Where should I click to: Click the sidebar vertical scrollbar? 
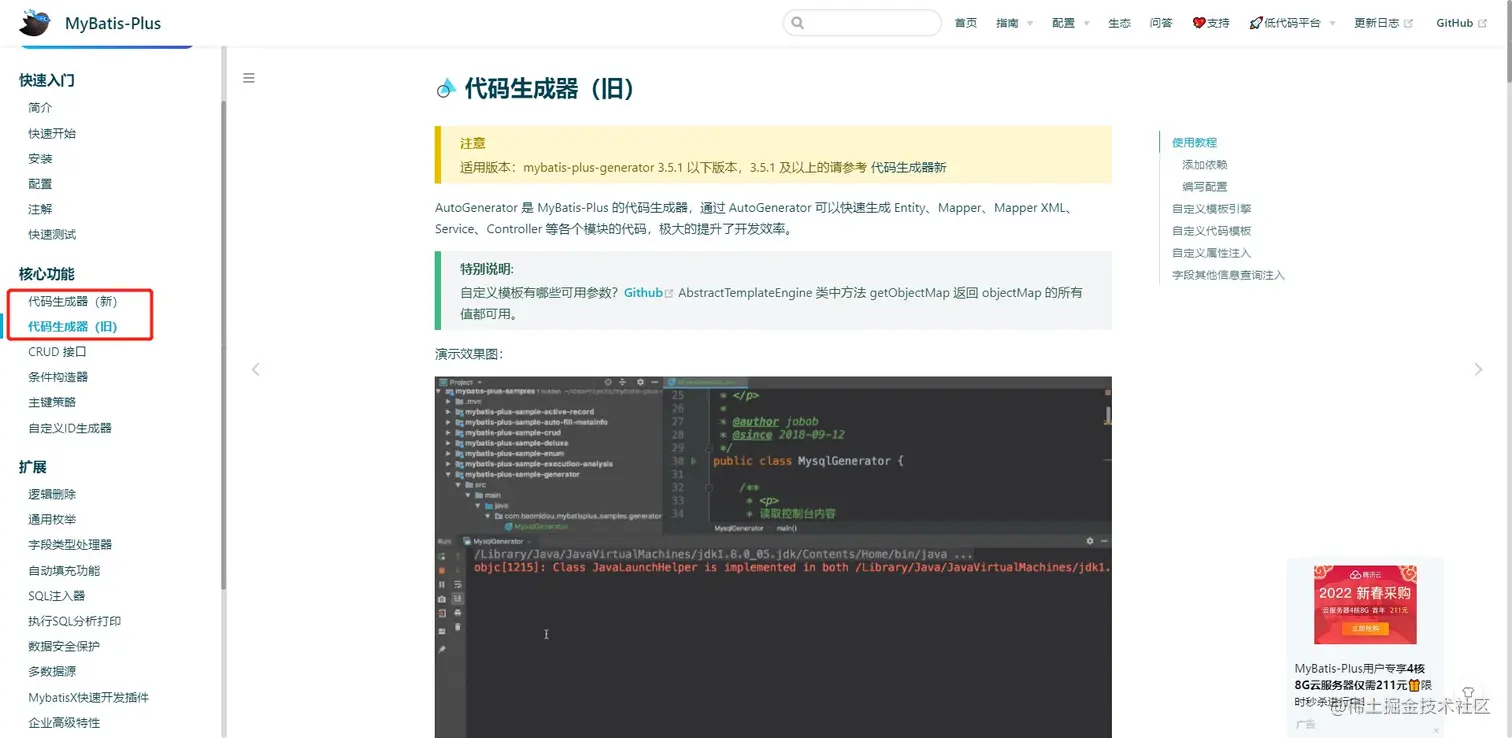click(223, 344)
